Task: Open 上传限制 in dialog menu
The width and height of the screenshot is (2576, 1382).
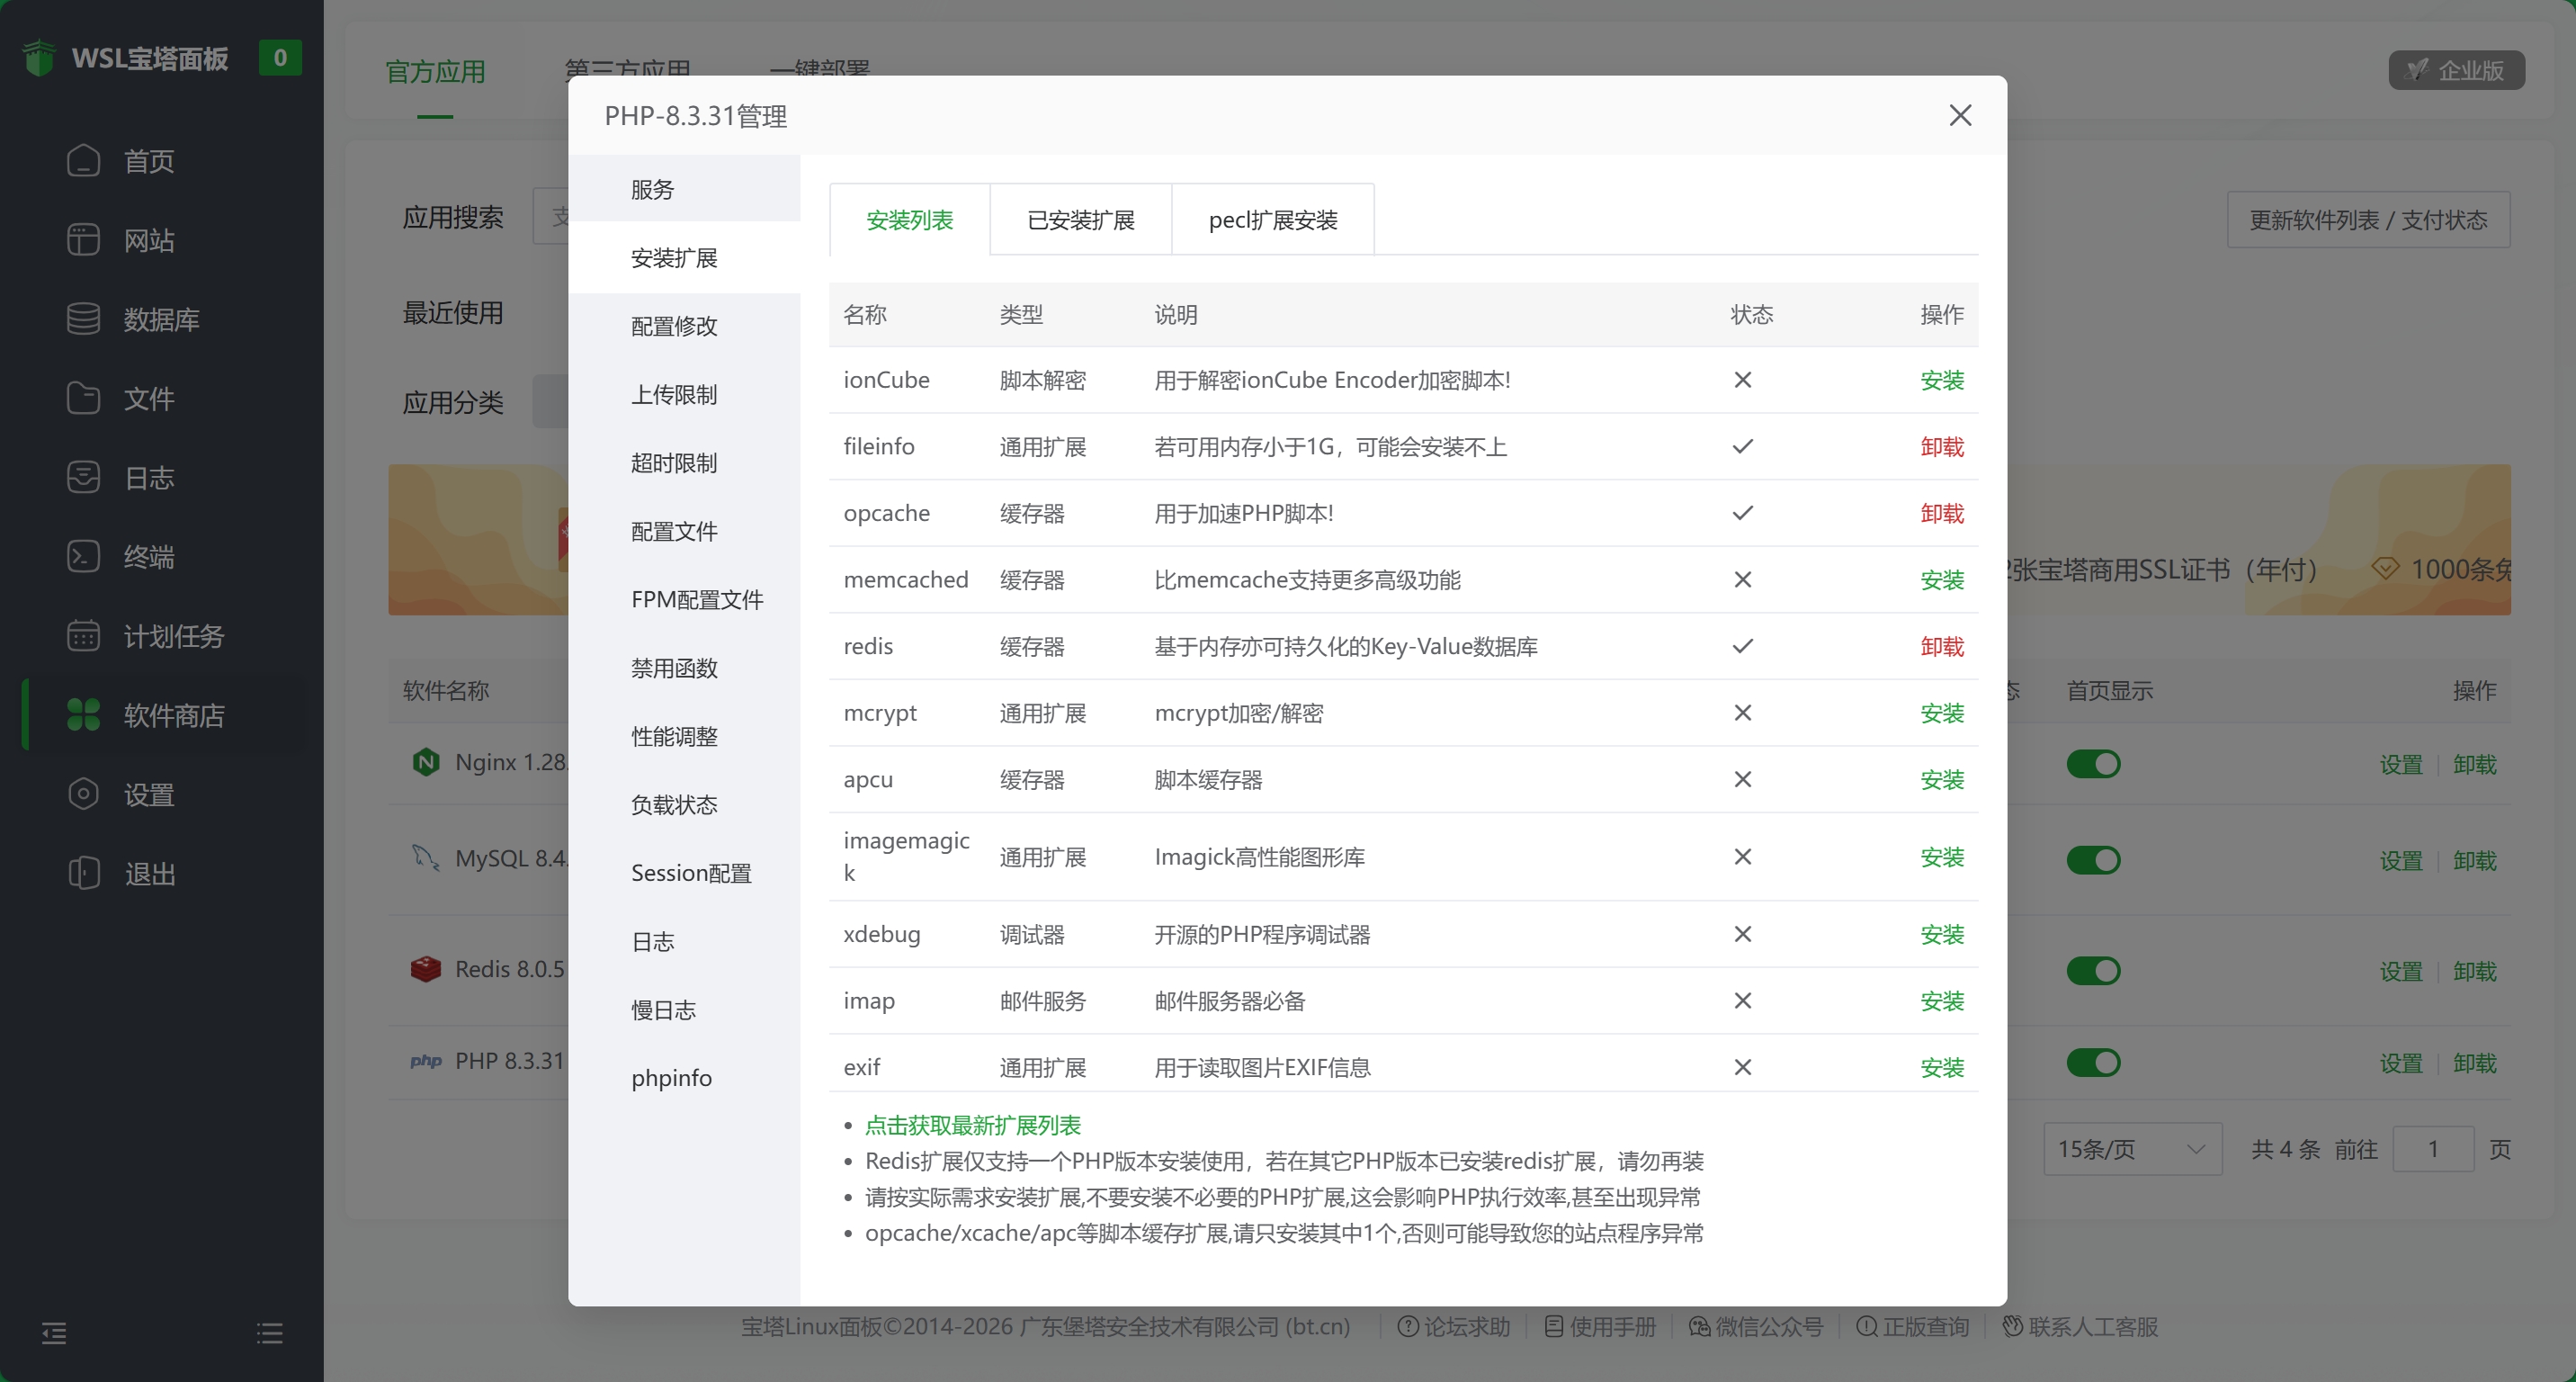Action: [684, 395]
